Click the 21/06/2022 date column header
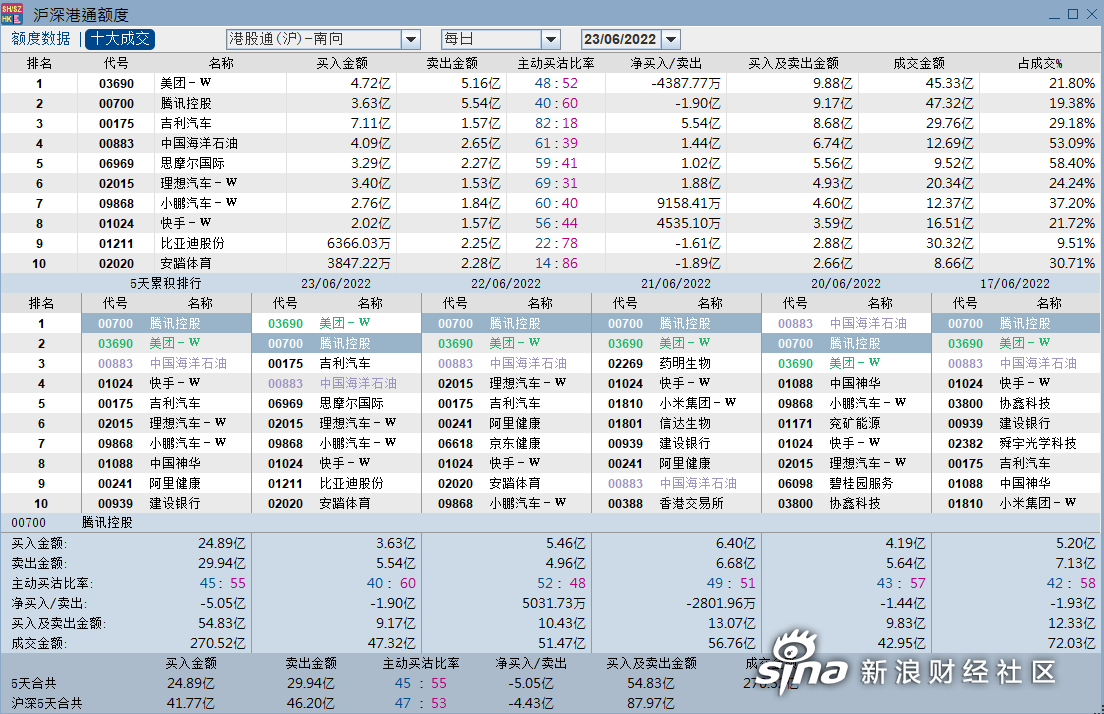The width and height of the screenshot is (1104, 714). click(x=676, y=283)
